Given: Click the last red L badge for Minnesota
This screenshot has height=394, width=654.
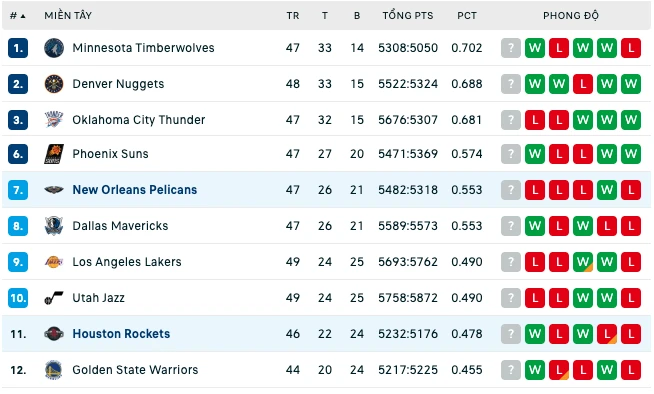Looking at the screenshot, I should pyautogui.click(x=631, y=48).
